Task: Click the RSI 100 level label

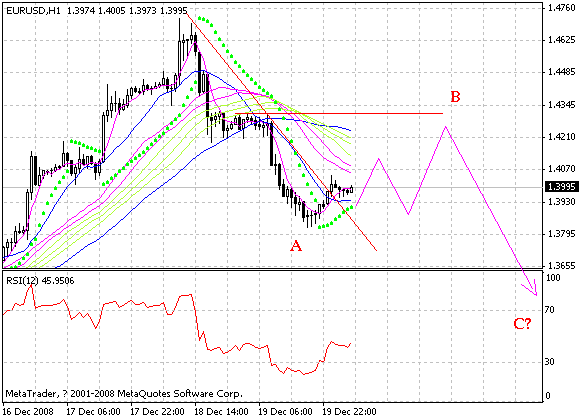Action: [553, 278]
